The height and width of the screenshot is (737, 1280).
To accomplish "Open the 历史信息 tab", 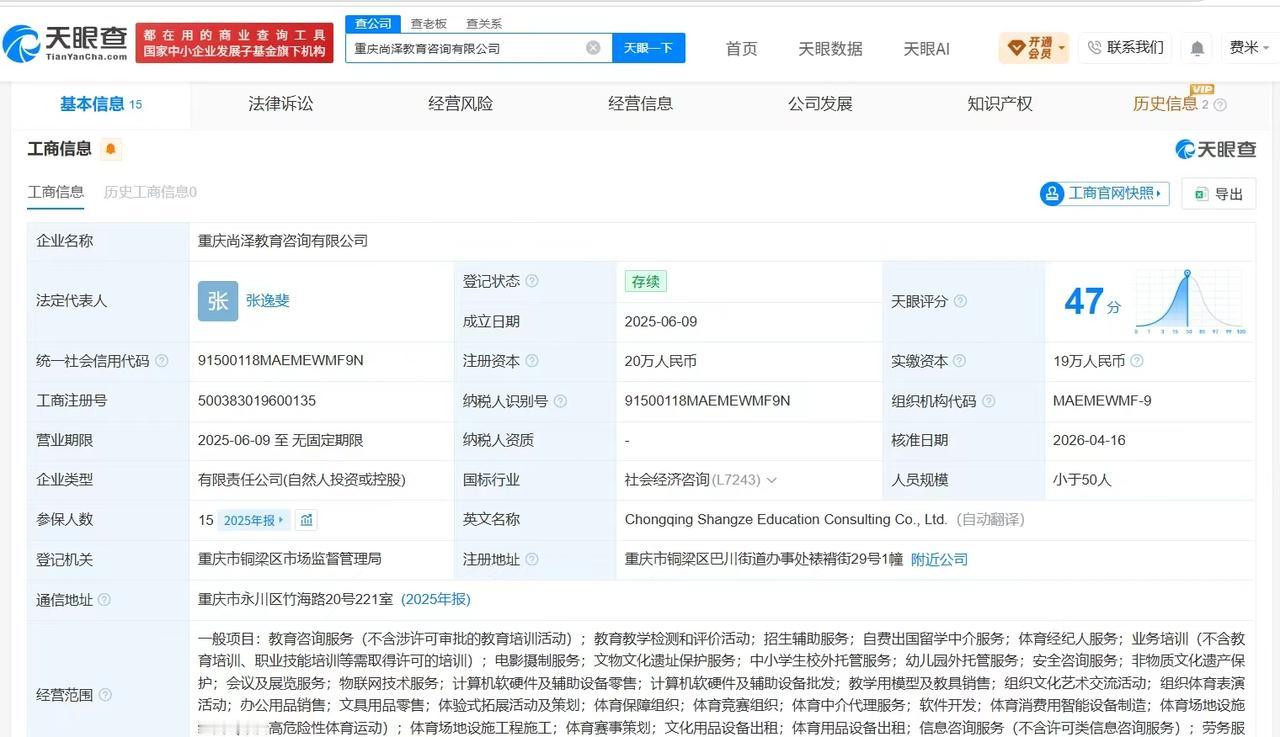I will pos(1165,104).
